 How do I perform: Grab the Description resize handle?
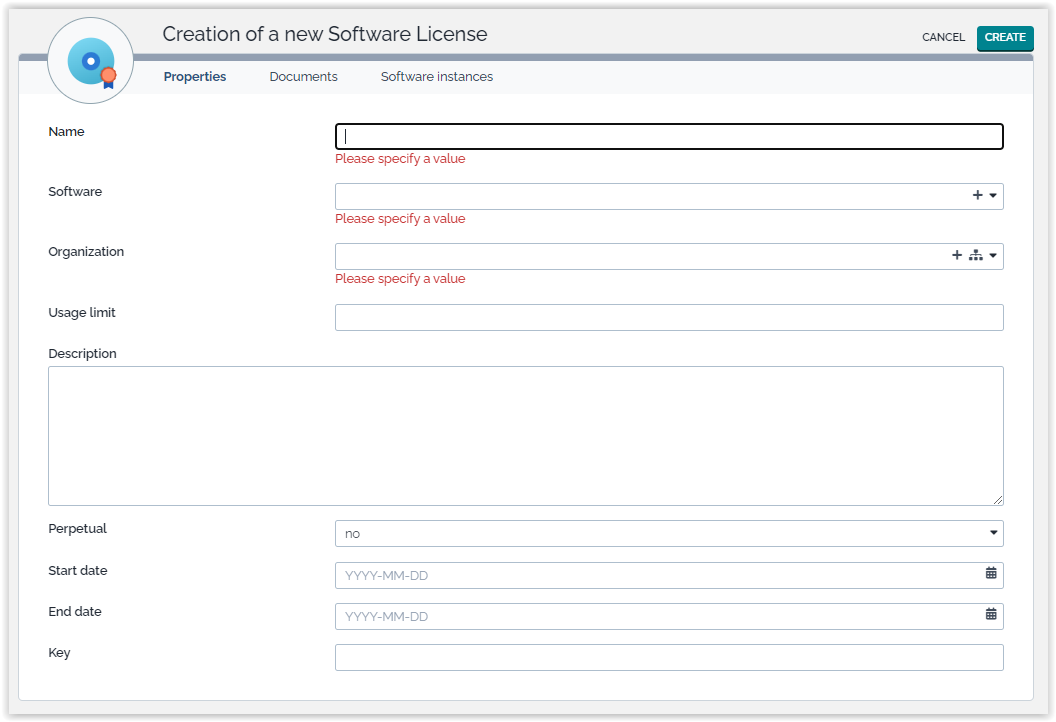click(x=997, y=499)
